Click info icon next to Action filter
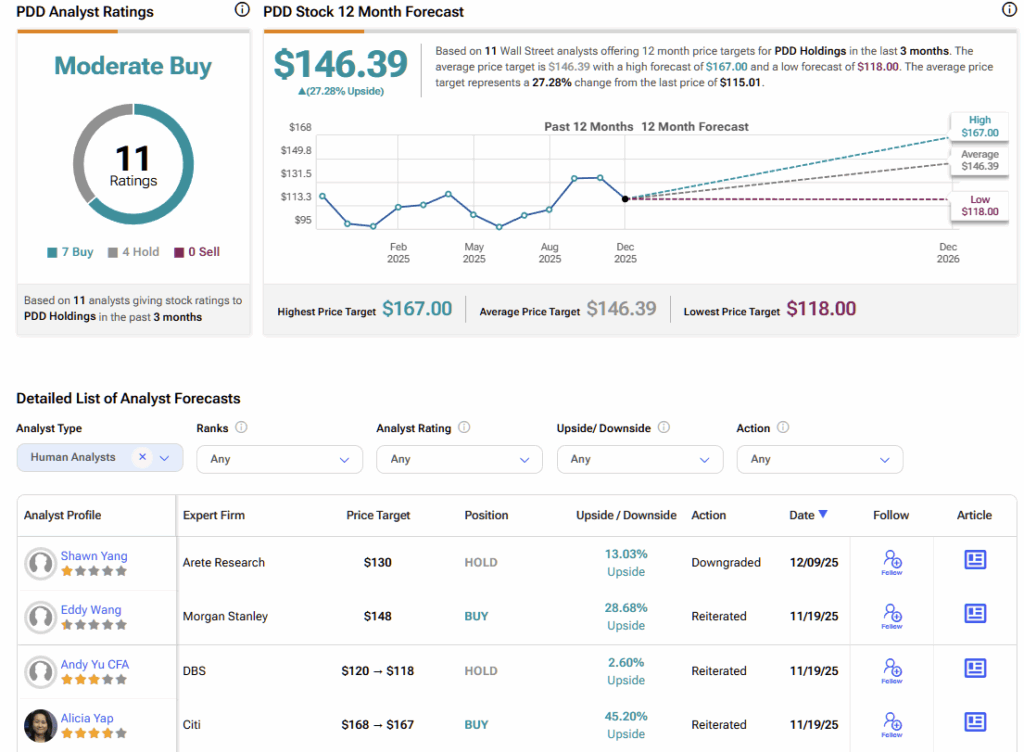 (782, 428)
